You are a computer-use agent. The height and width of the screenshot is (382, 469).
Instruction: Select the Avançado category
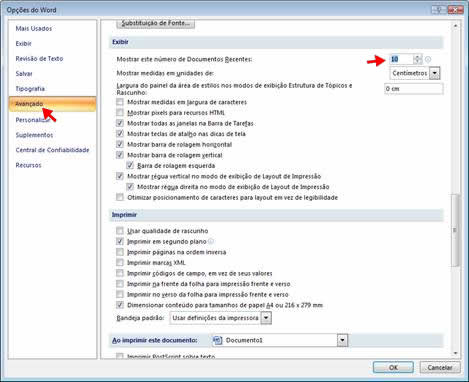pos(52,104)
